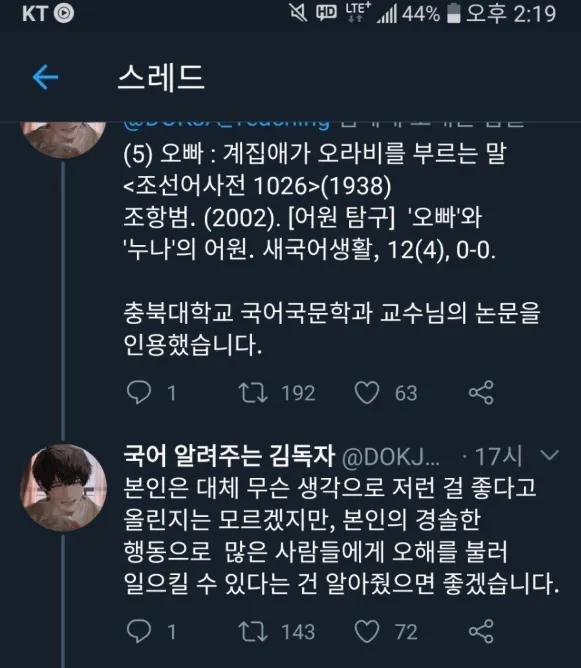Open the tweet options chevron menu
This screenshot has width=581, height=668.
click(x=549, y=455)
